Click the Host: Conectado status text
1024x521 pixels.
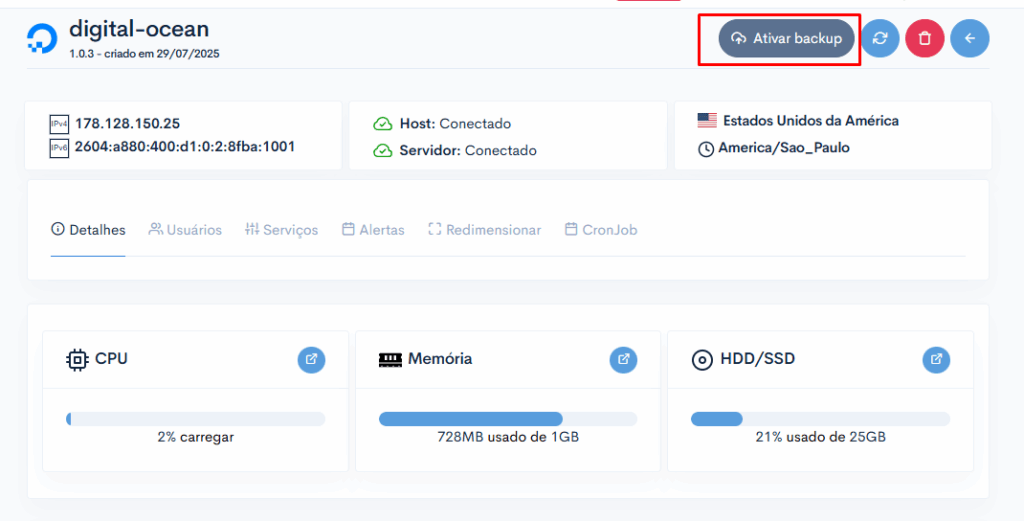coord(455,124)
